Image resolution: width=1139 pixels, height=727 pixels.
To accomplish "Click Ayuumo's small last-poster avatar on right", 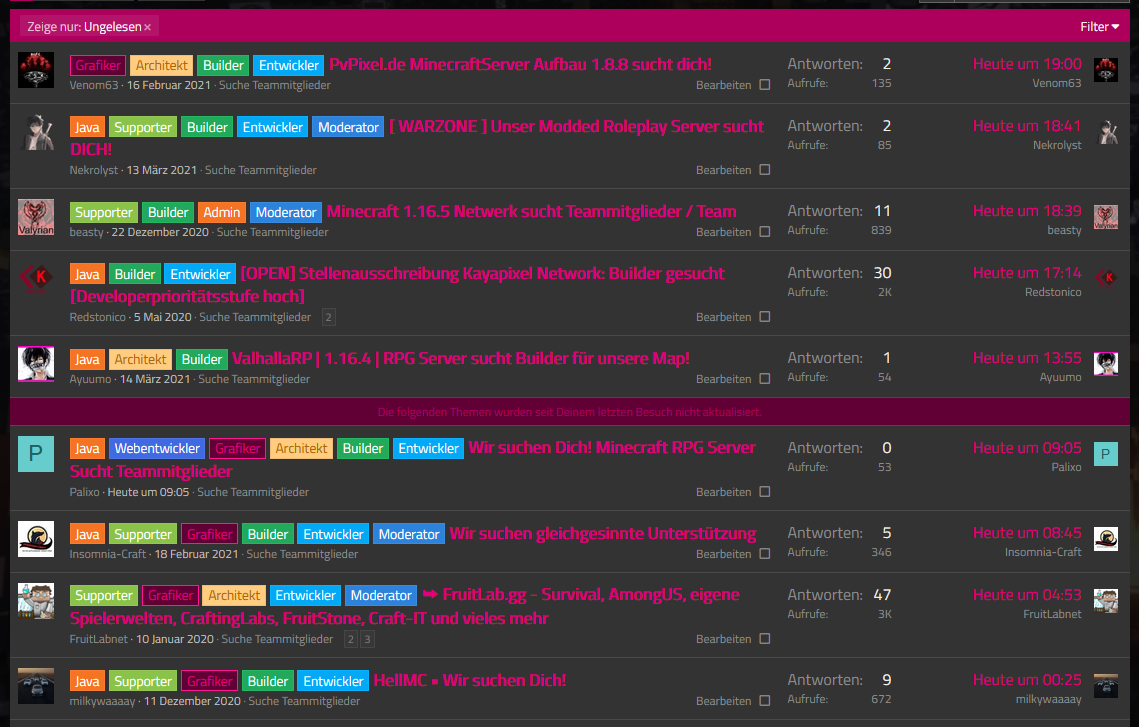I will pyautogui.click(x=1106, y=363).
